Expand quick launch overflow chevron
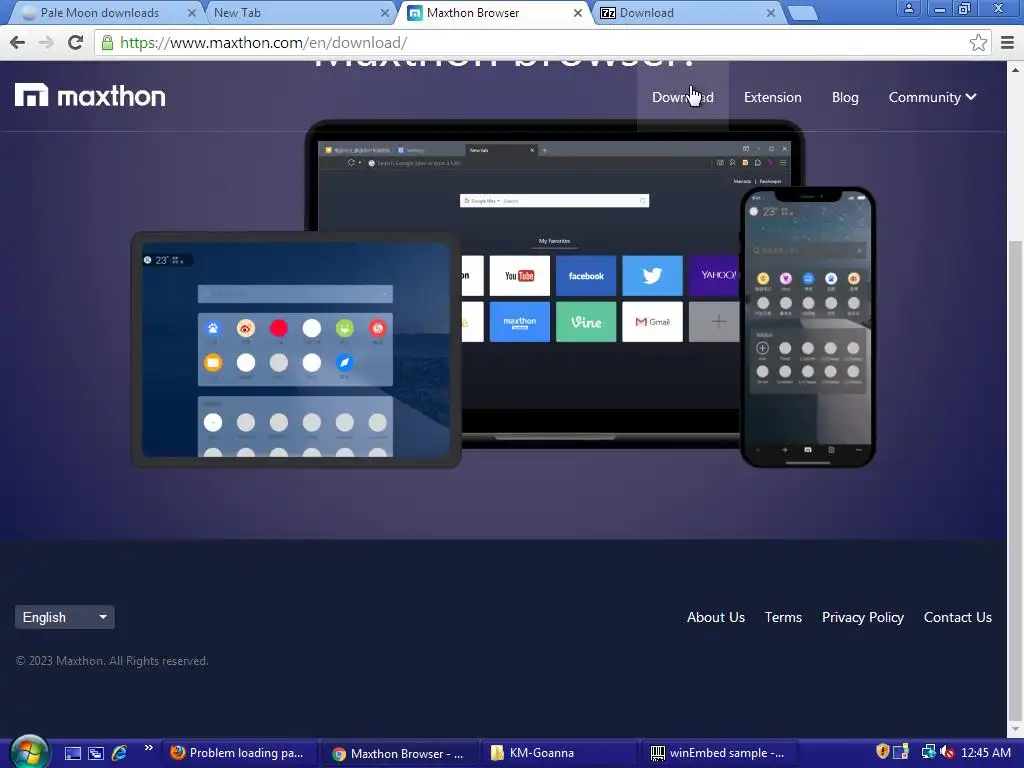The height and width of the screenshot is (768, 1024). [x=148, y=748]
